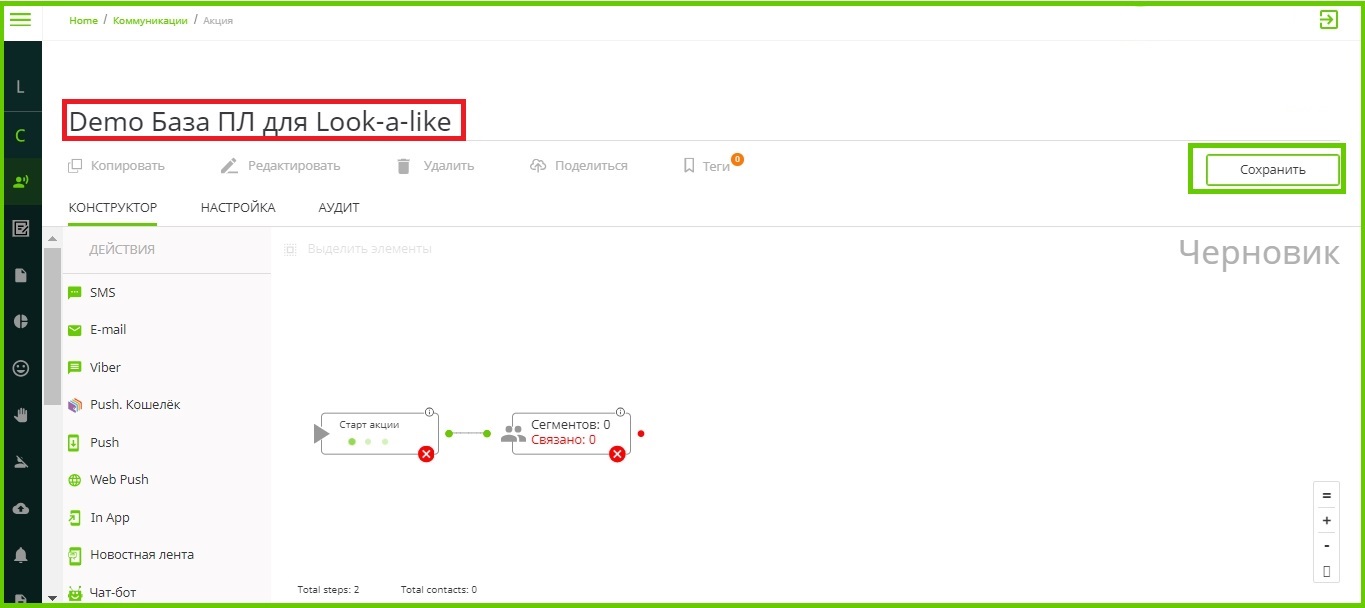This screenshot has width=1365, height=608.
Task: Select the Web Push action
Action: [x=119, y=480]
